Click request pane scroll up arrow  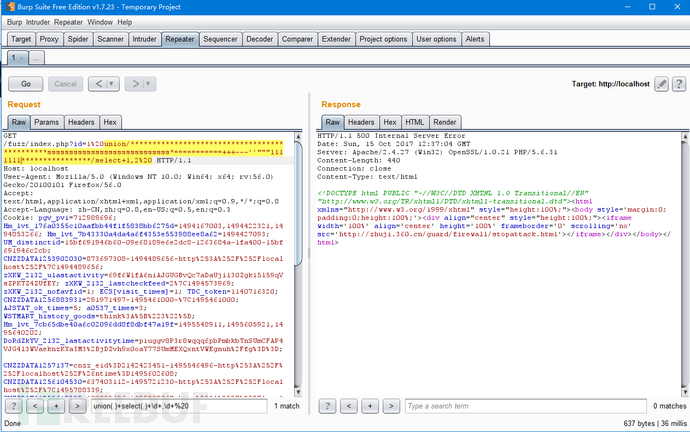point(298,137)
